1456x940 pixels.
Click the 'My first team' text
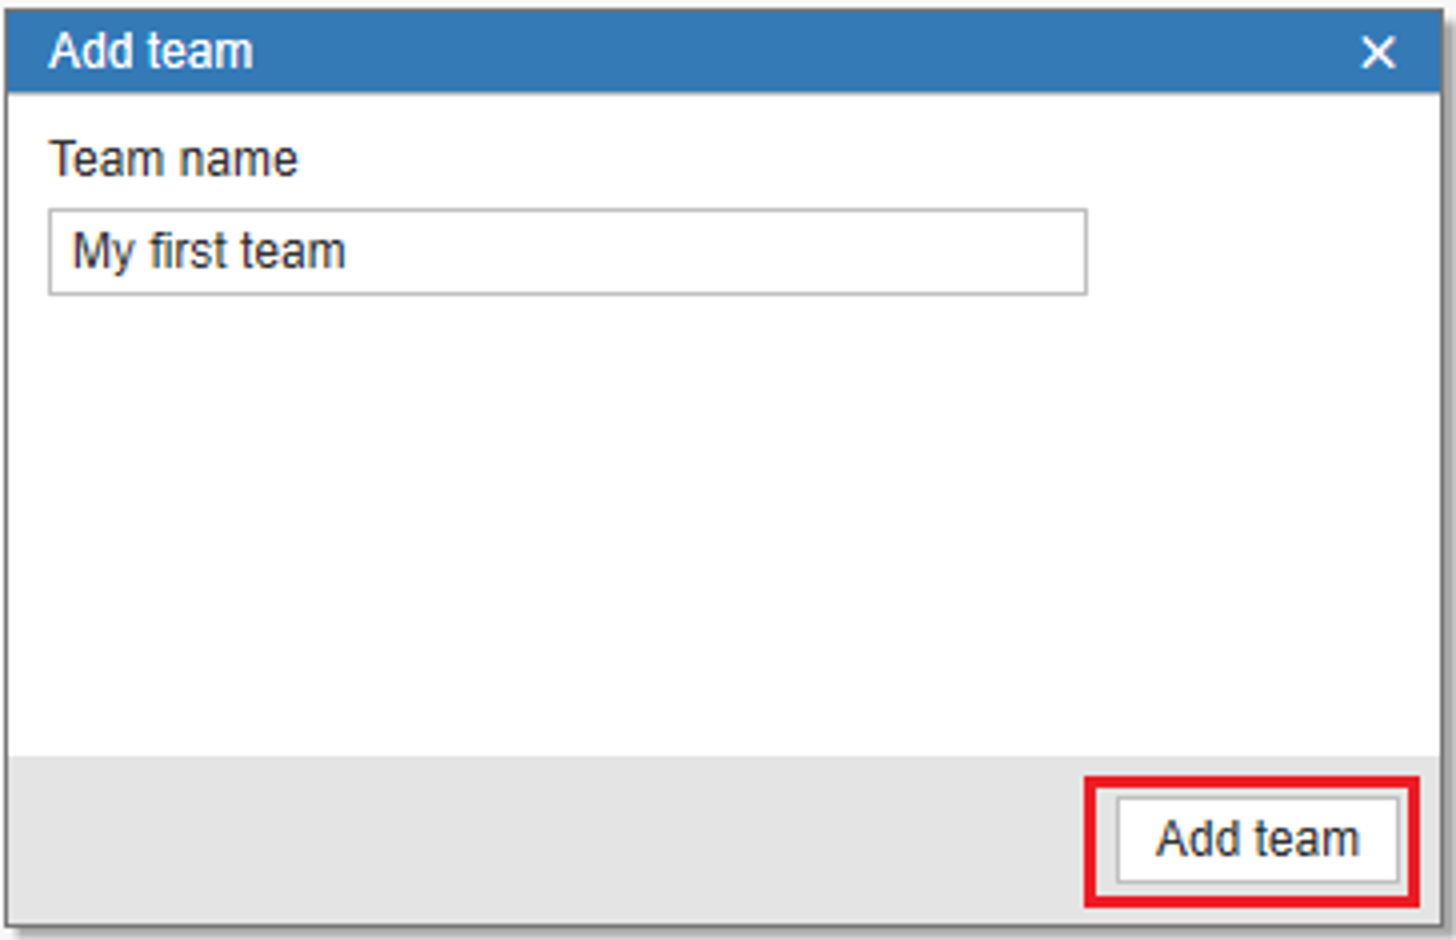(209, 251)
